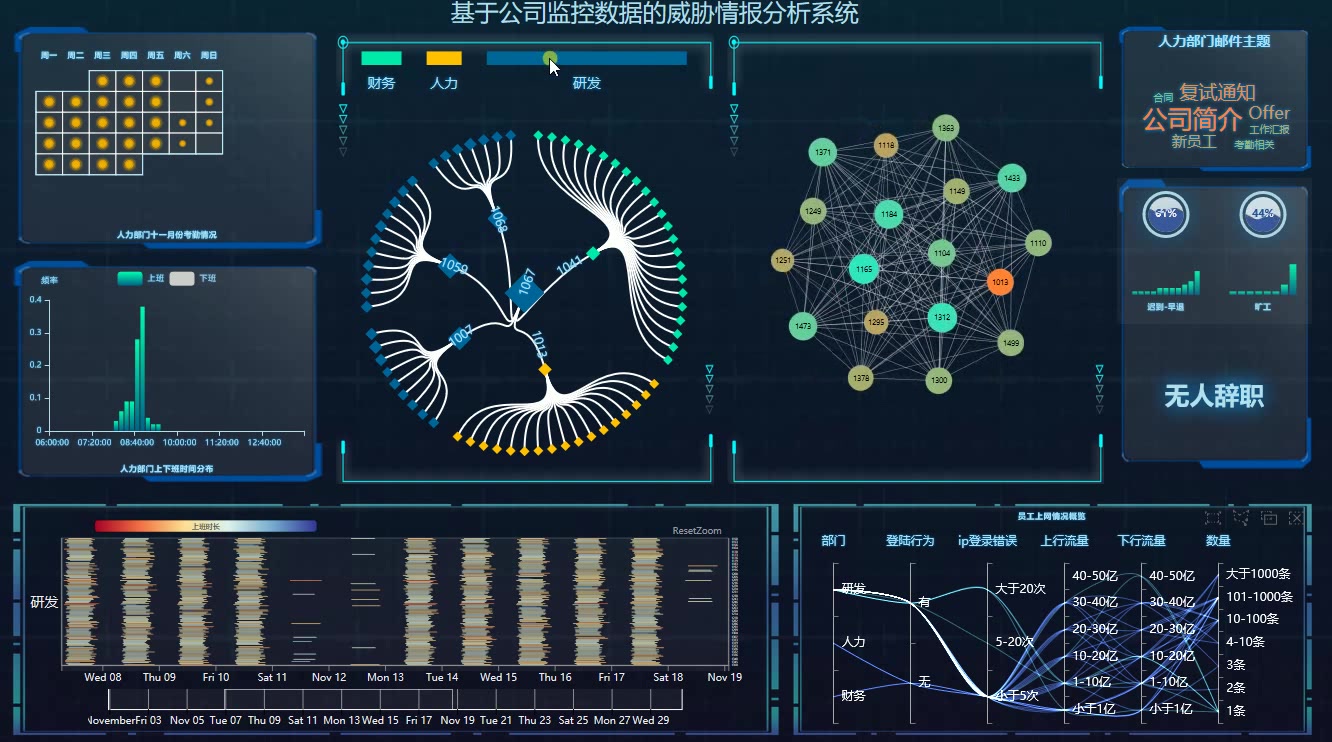Click the word 新员工 in the word cloud
The height and width of the screenshot is (742, 1332).
[x=1194, y=142]
